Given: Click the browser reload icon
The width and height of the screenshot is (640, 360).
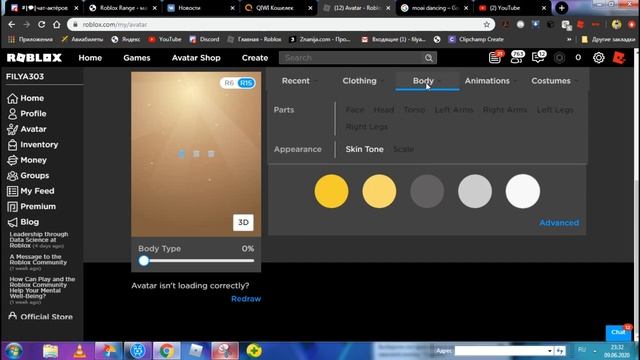Looking at the screenshot, I should [x=42, y=24].
